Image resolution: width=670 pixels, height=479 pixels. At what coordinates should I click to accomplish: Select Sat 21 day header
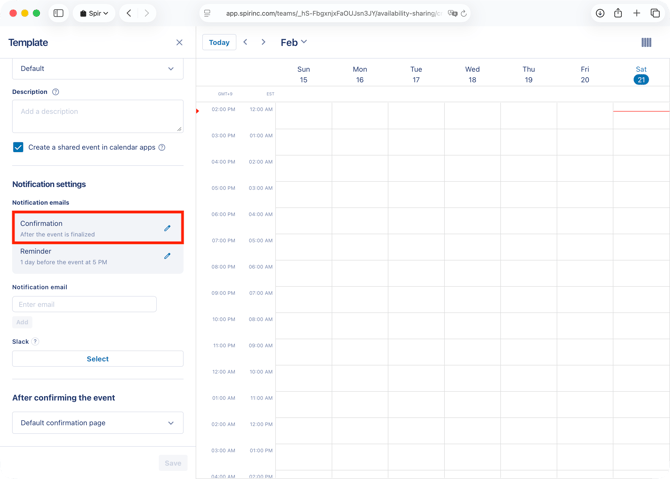click(x=641, y=75)
